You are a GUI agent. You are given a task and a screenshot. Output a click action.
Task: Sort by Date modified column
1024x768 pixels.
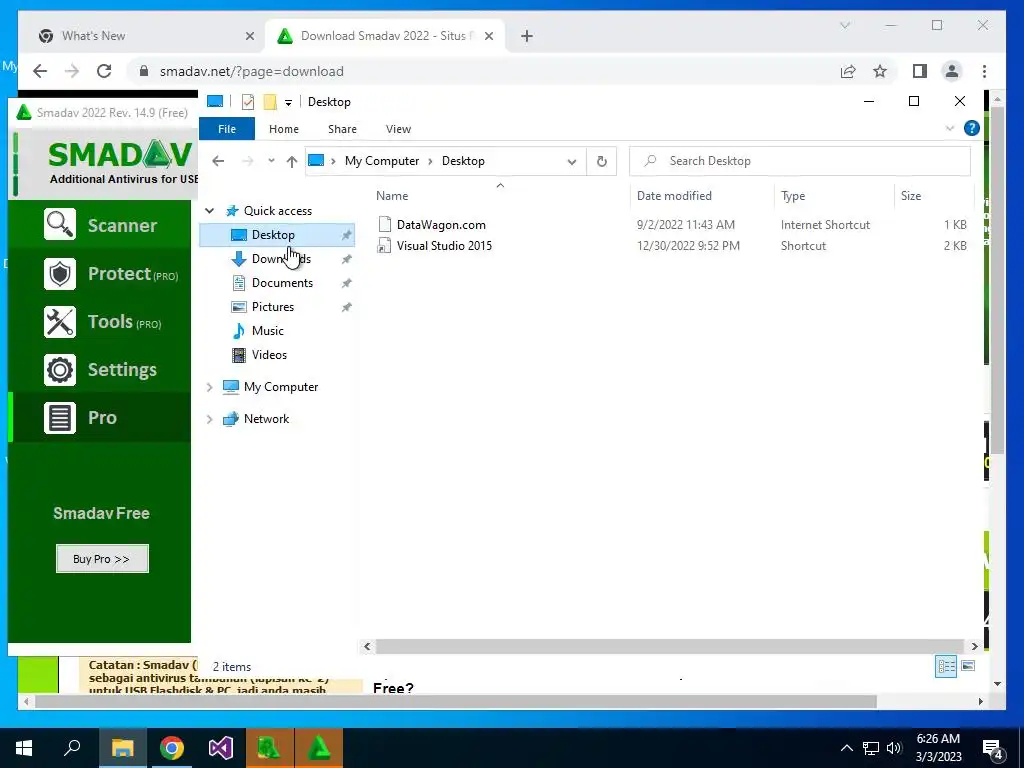point(674,196)
